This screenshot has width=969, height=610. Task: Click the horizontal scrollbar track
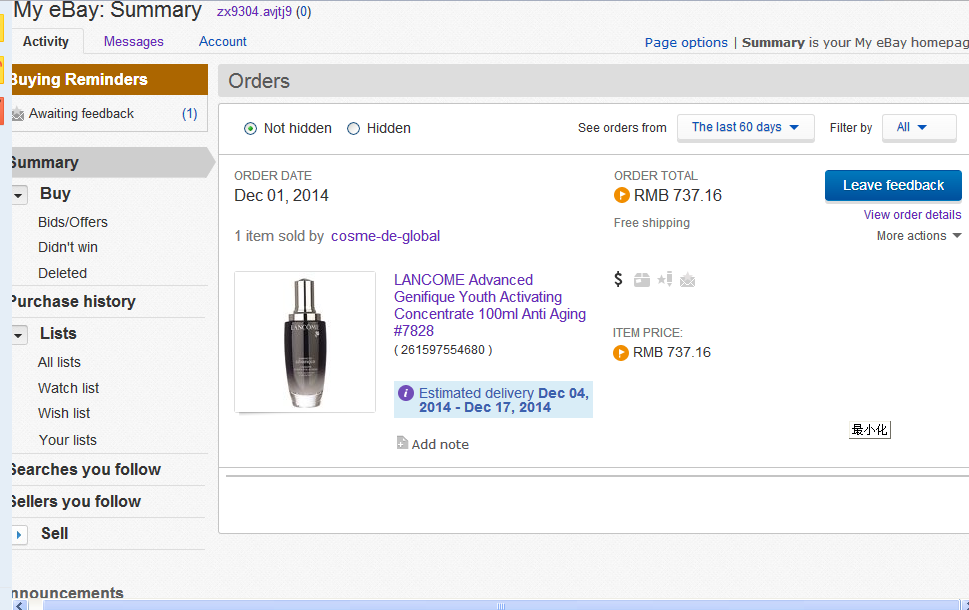click(x=501, y=605)
